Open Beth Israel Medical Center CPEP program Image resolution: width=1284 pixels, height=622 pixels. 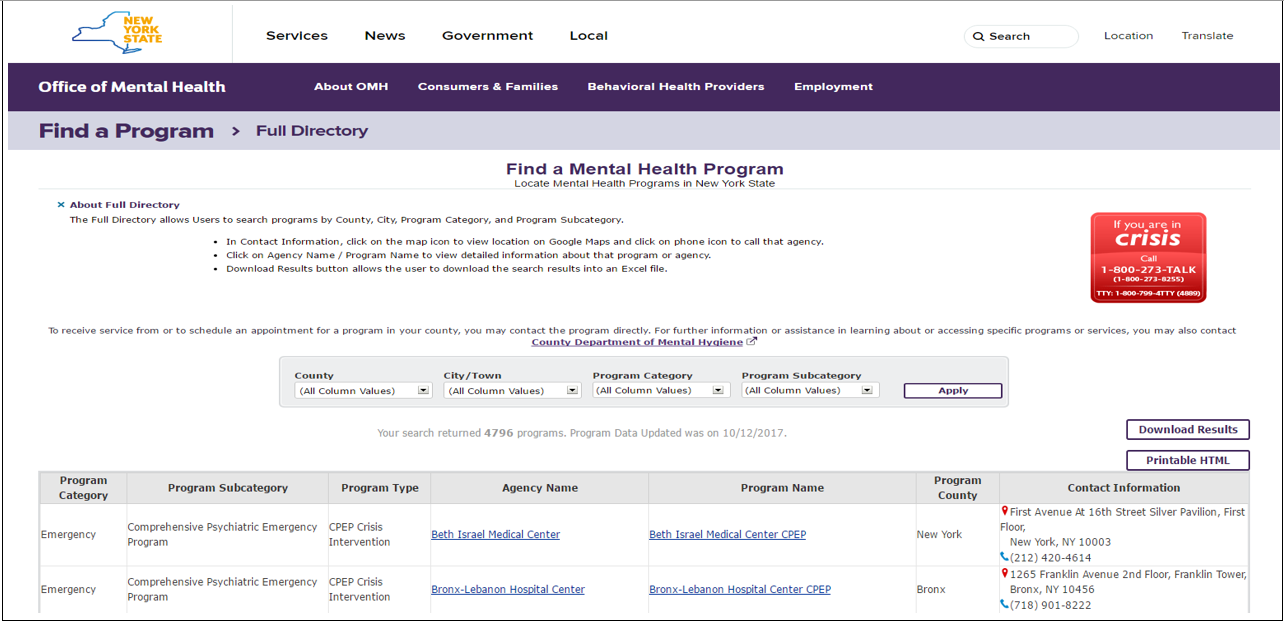727,535
